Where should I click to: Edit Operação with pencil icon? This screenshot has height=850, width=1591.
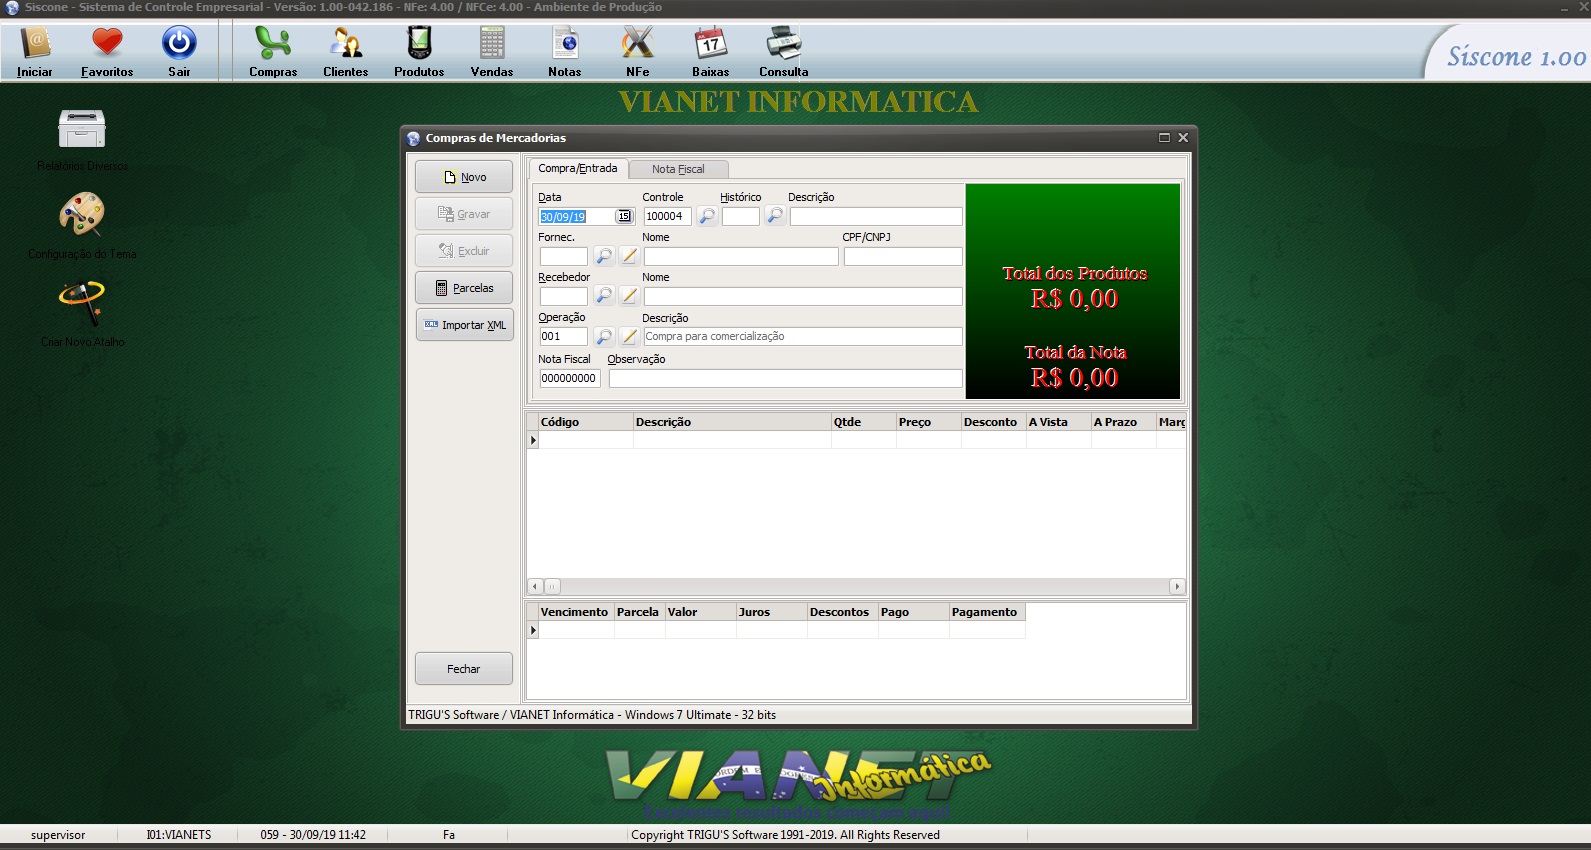629,336
